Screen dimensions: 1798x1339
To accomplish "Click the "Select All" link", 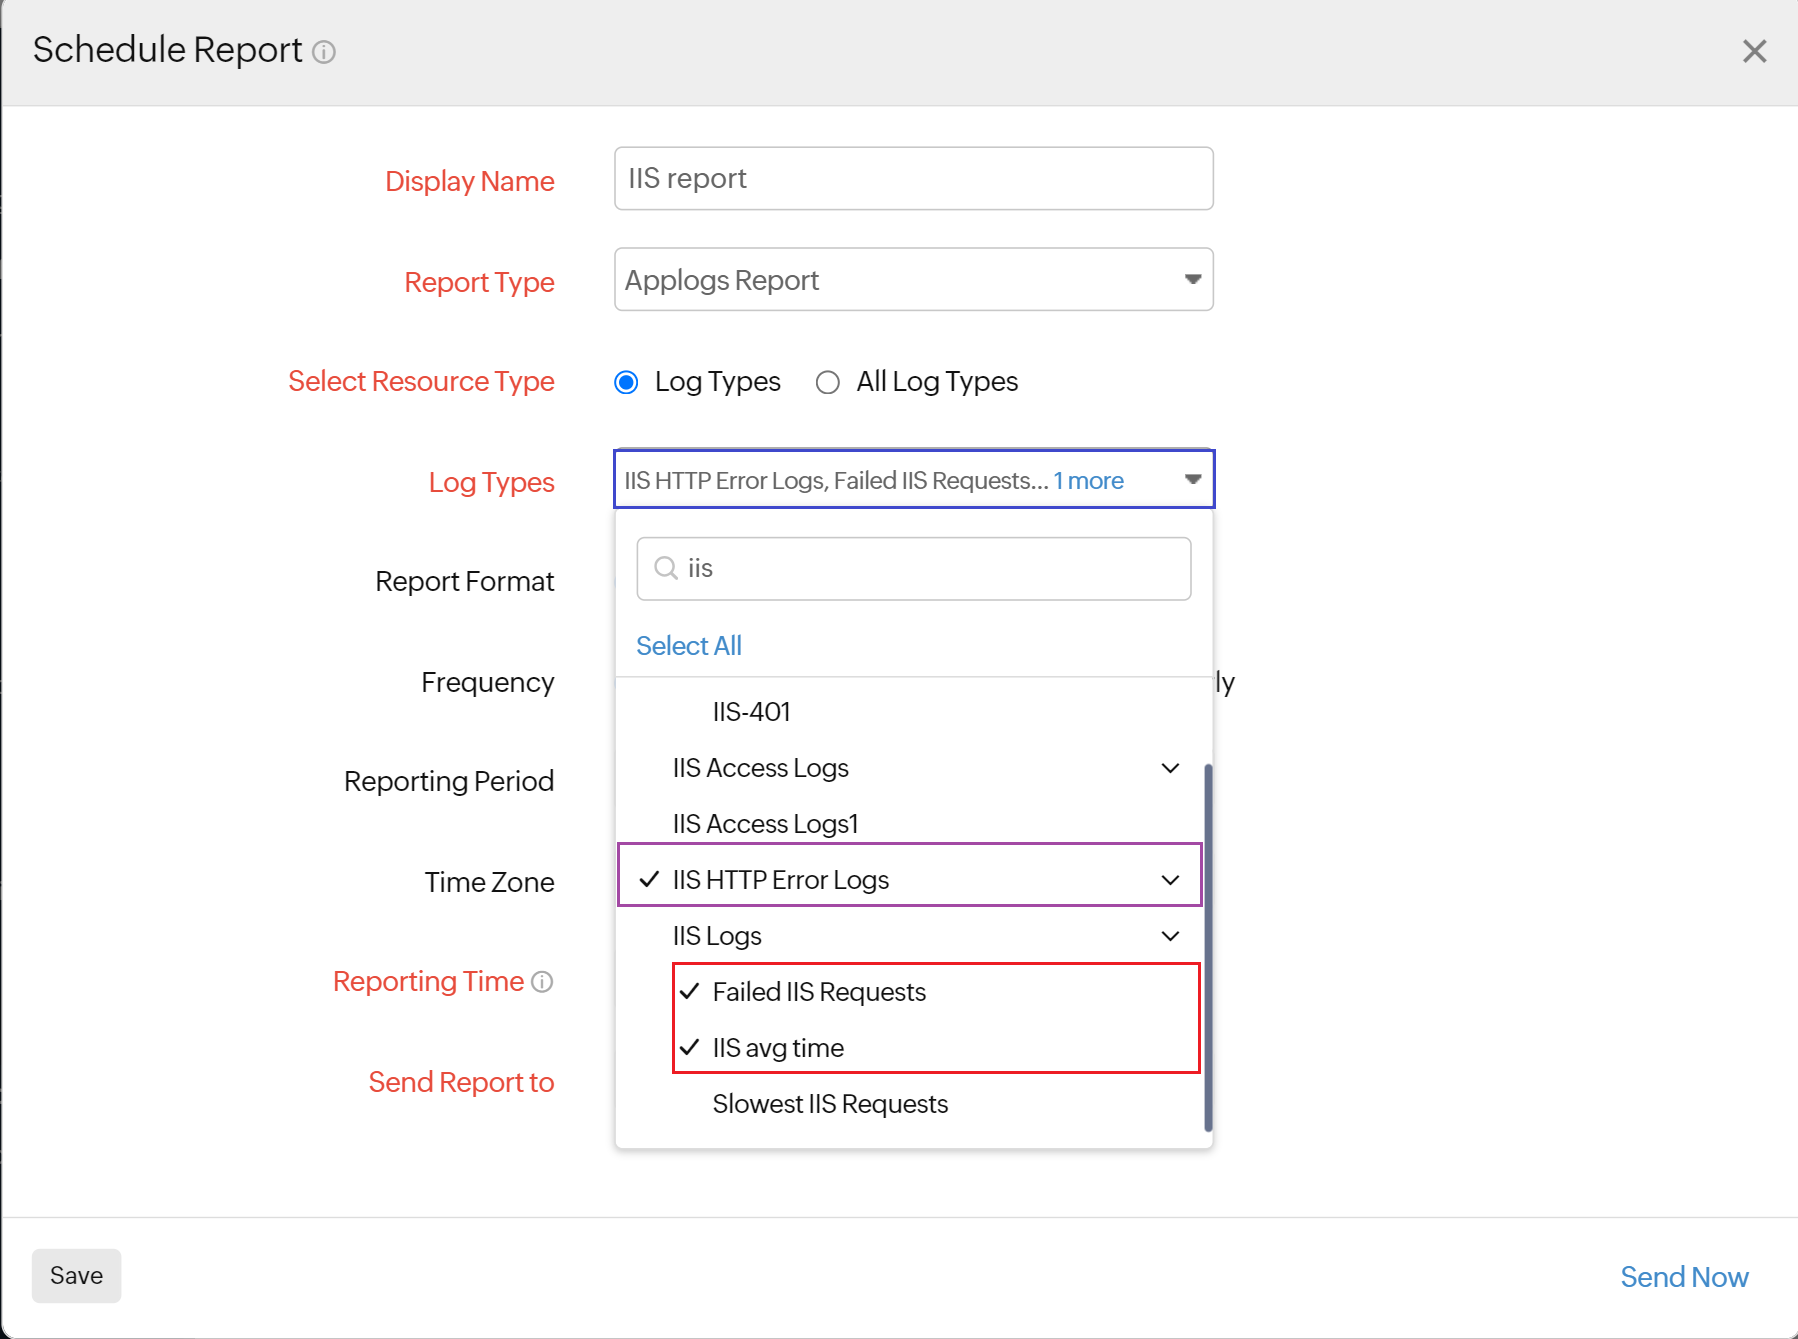I will (x=688, y=645).
